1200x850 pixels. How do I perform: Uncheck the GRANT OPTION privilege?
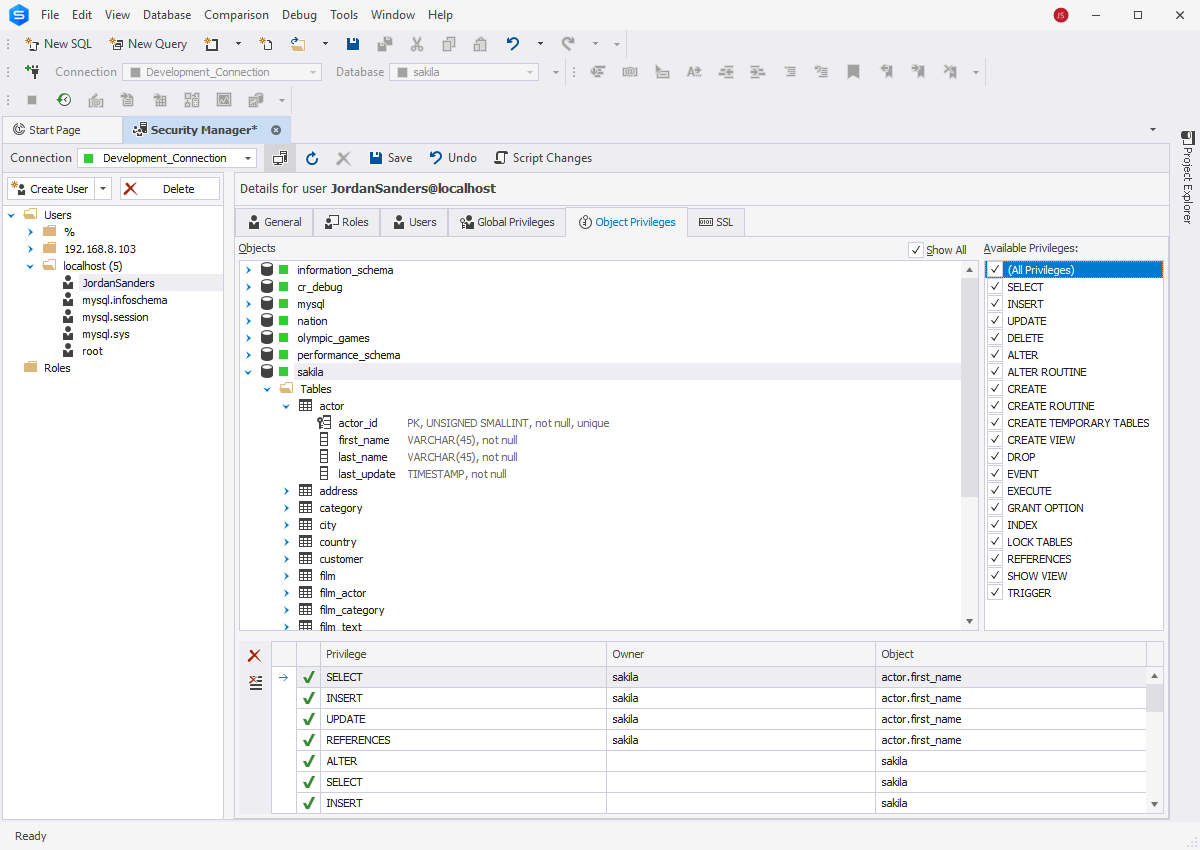[x=995, y=508]
